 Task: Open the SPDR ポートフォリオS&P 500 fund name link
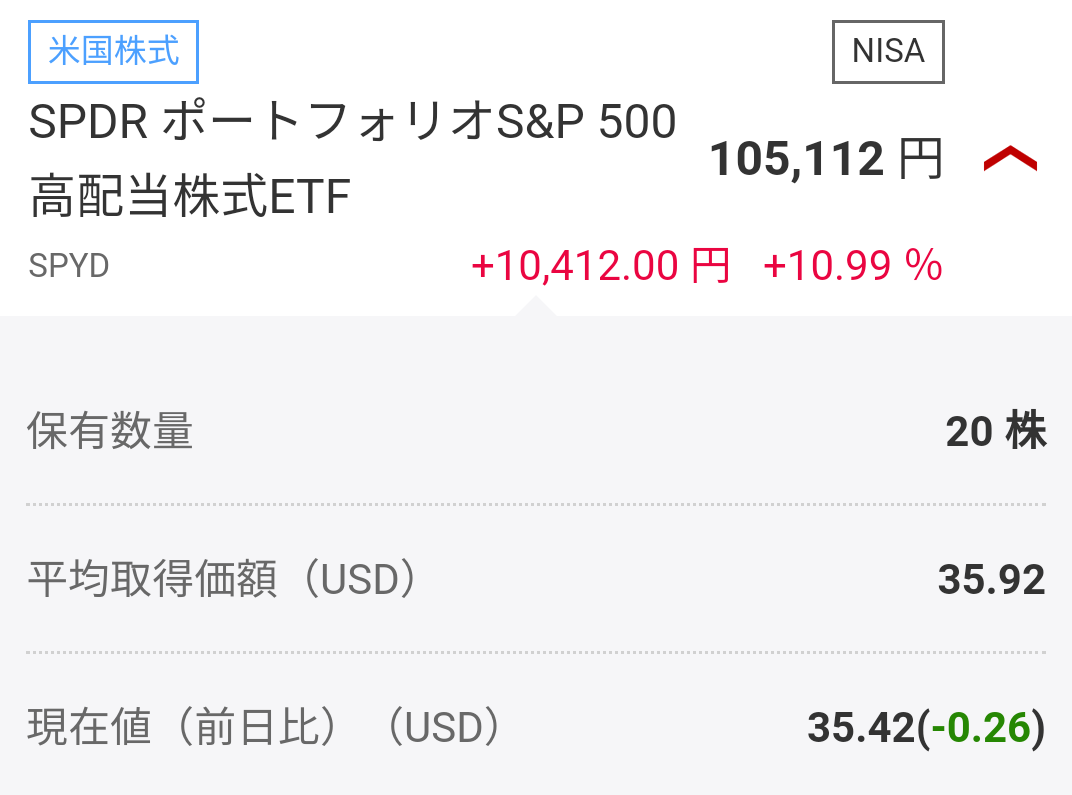350,155
